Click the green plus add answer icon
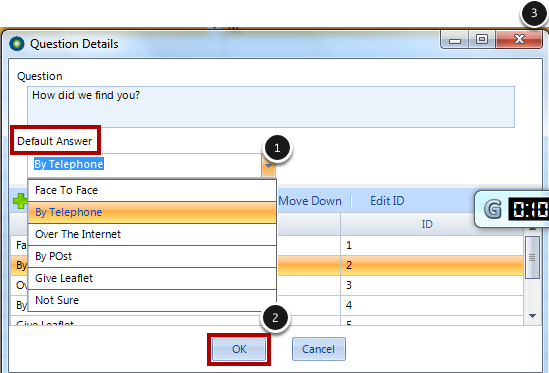The width and height of the screenshot is (549, 373). click(20, 201)
